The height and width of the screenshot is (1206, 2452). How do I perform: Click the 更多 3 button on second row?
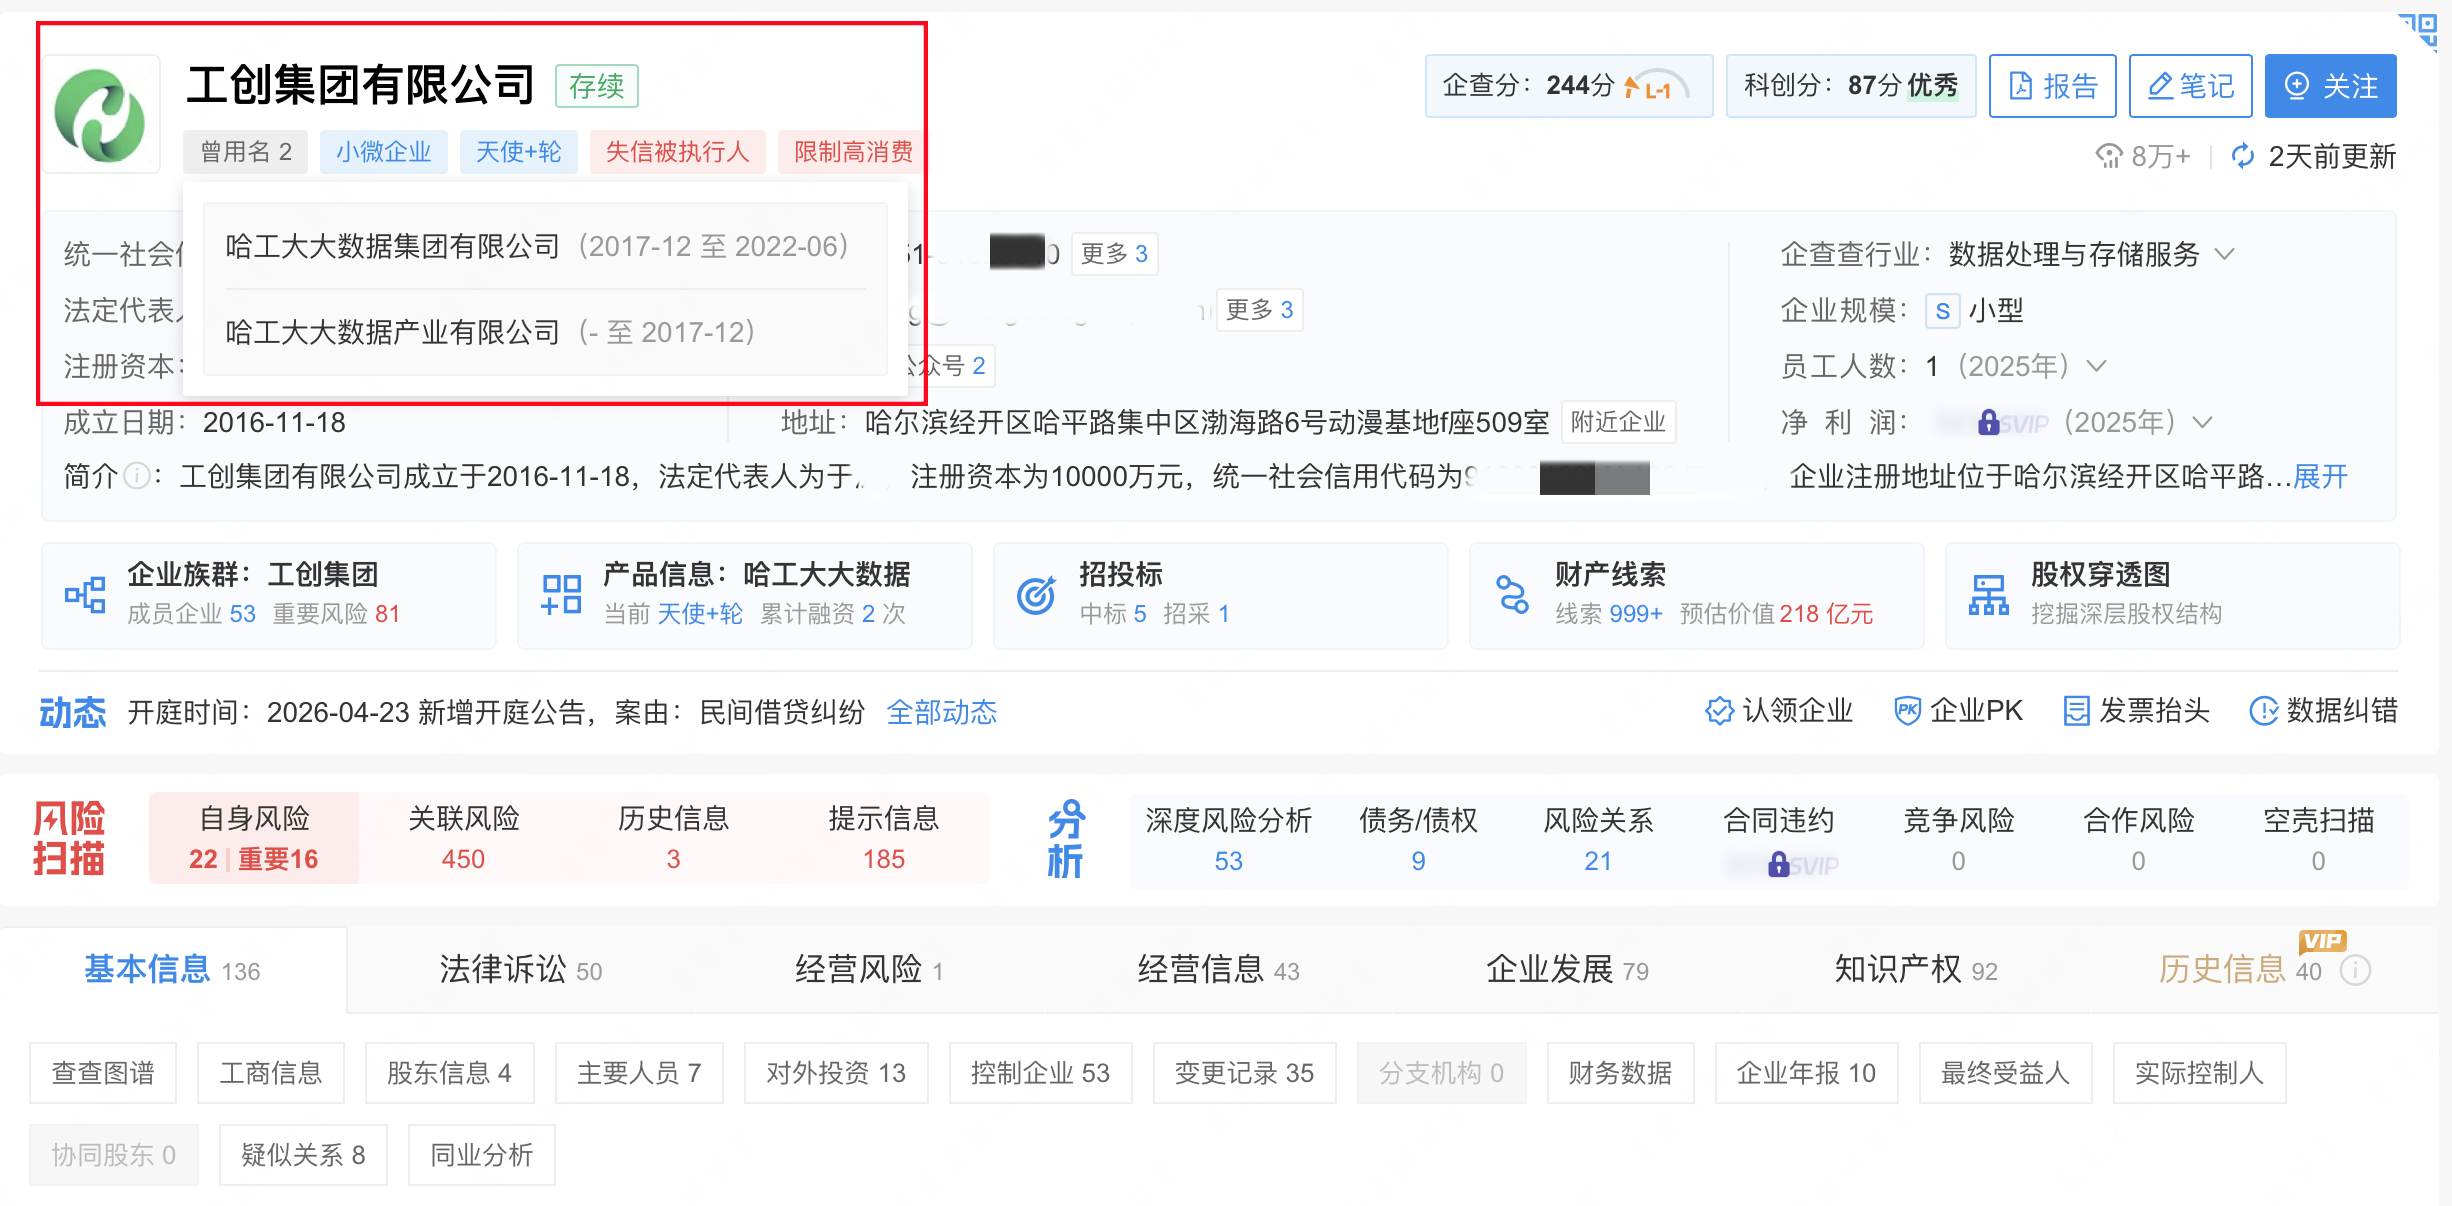[x=1260, y=310]
